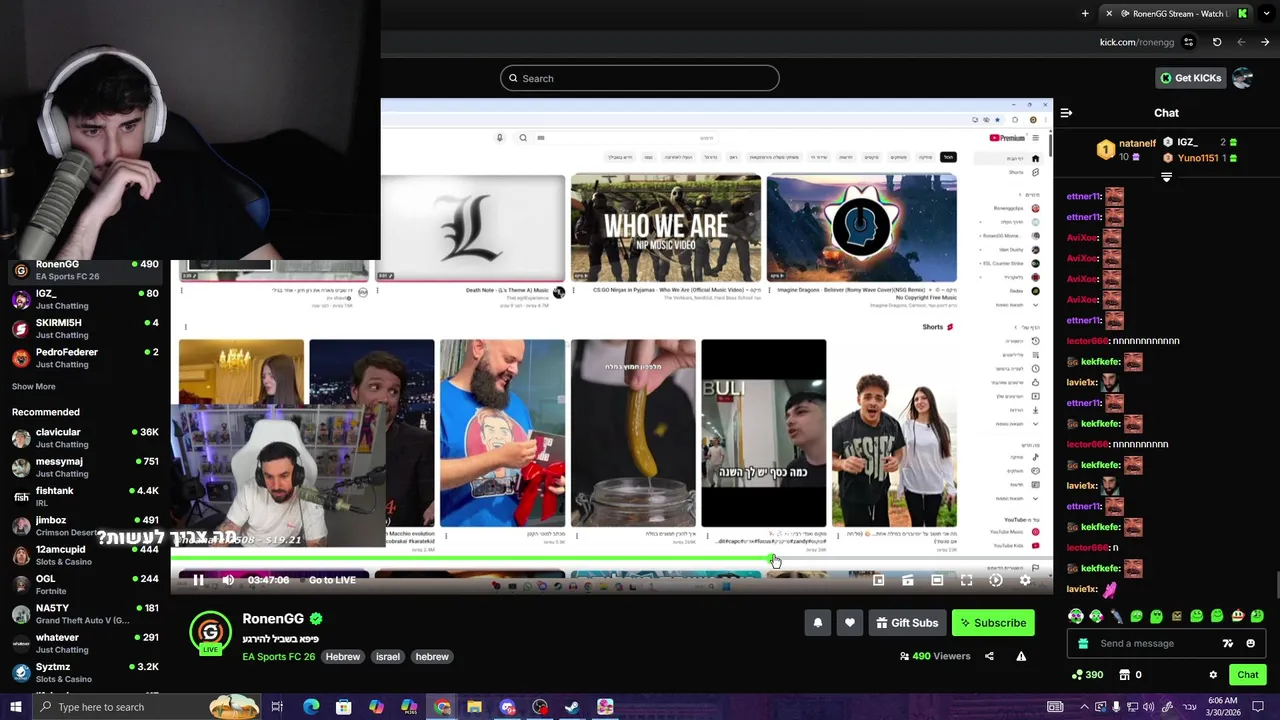The image size is (1280, 720).
Task: Open the emoji picker in chat
Action: coord(1250,643)
